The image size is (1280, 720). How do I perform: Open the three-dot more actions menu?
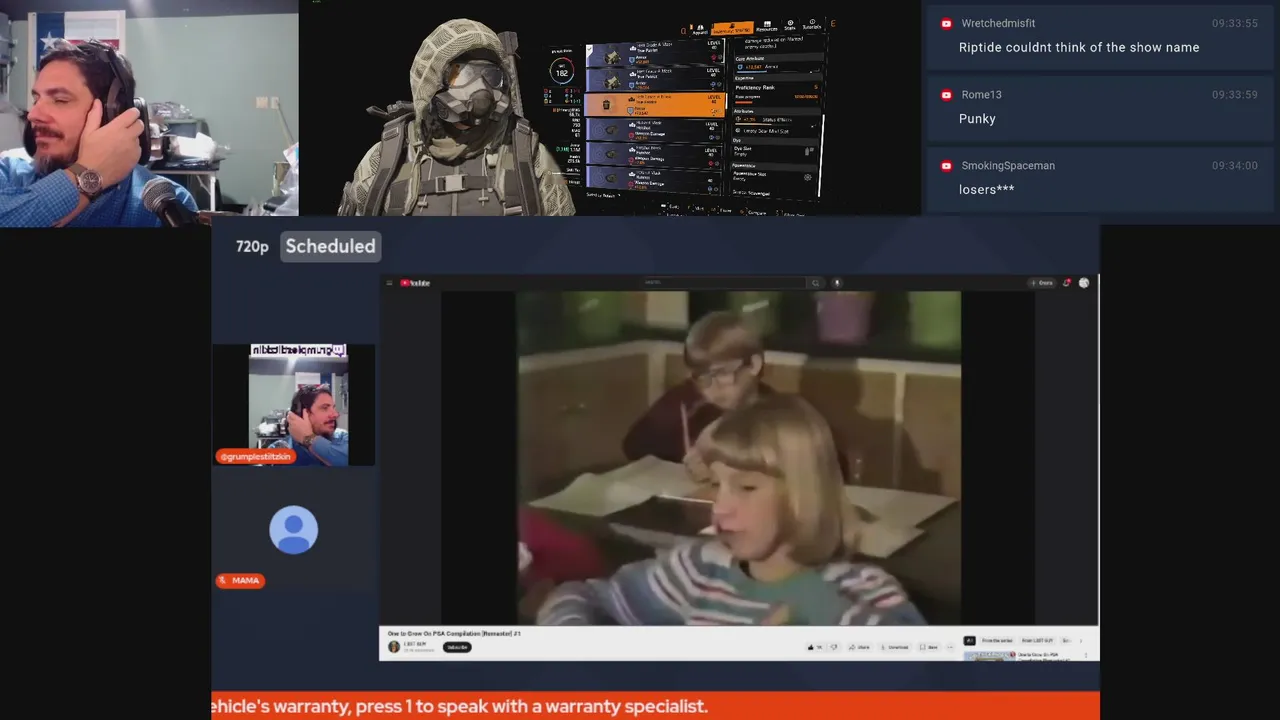pos(950,647)
